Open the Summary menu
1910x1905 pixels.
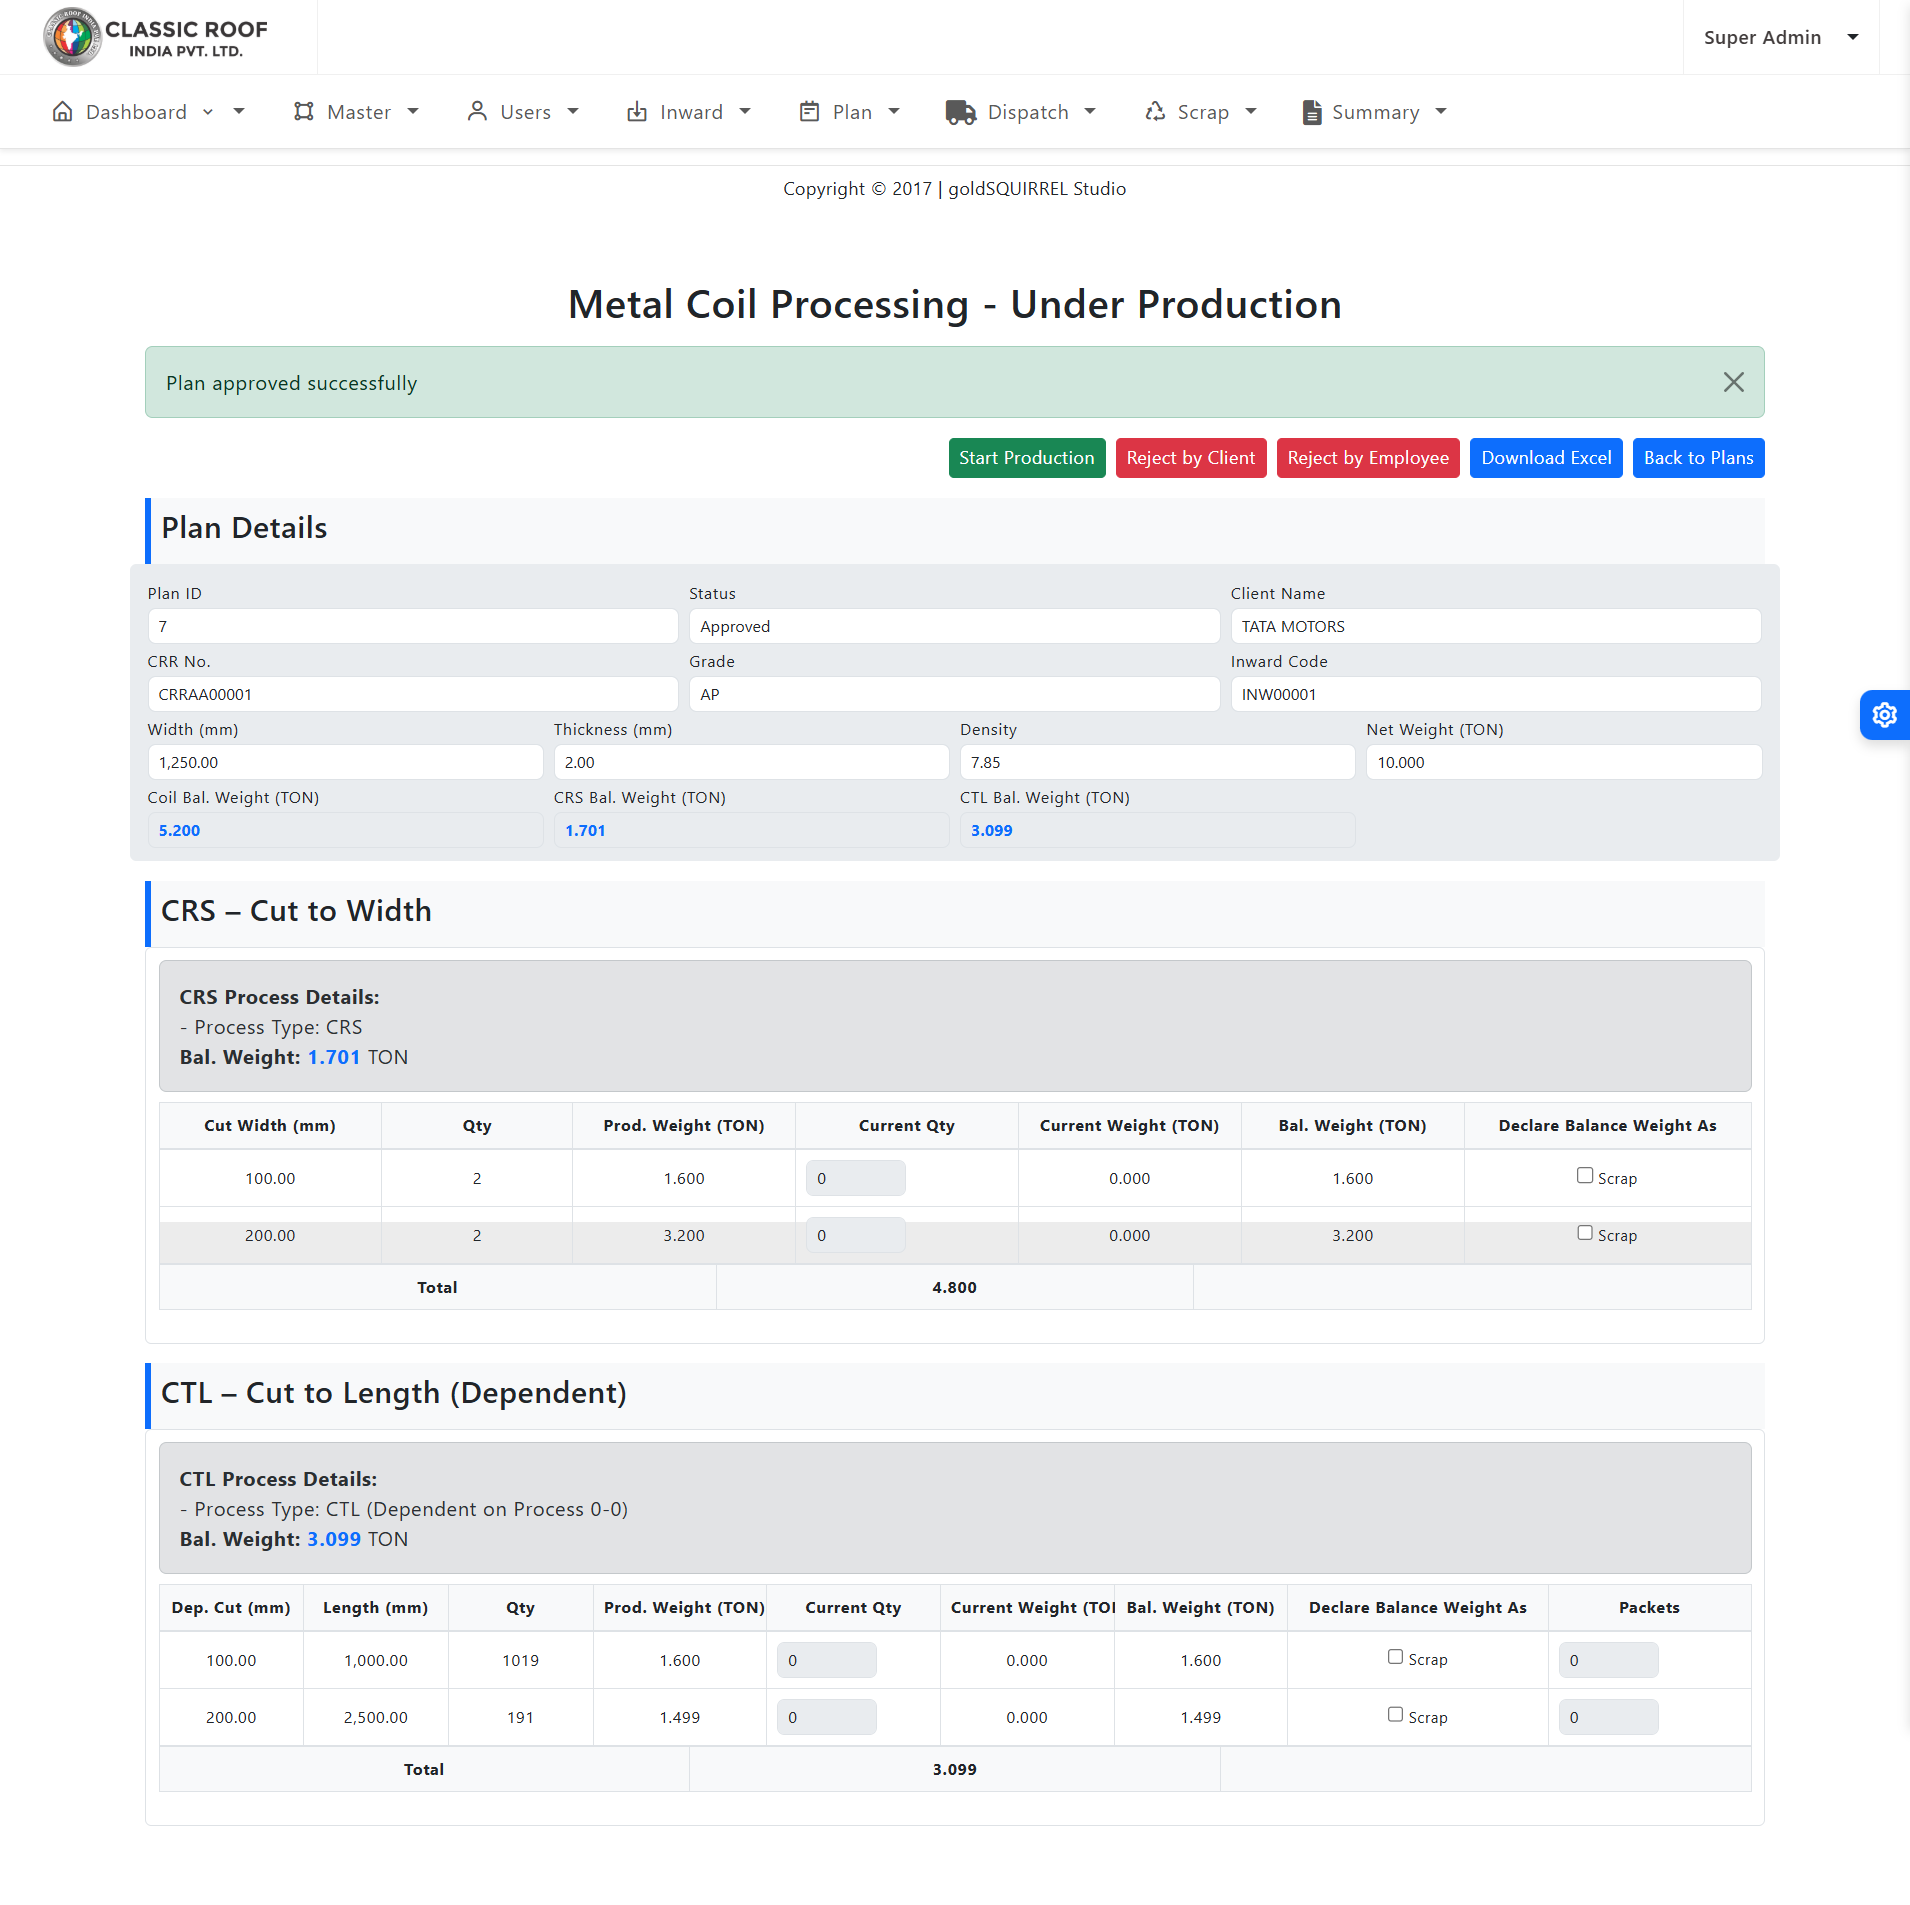click(x=1375, y=112)
